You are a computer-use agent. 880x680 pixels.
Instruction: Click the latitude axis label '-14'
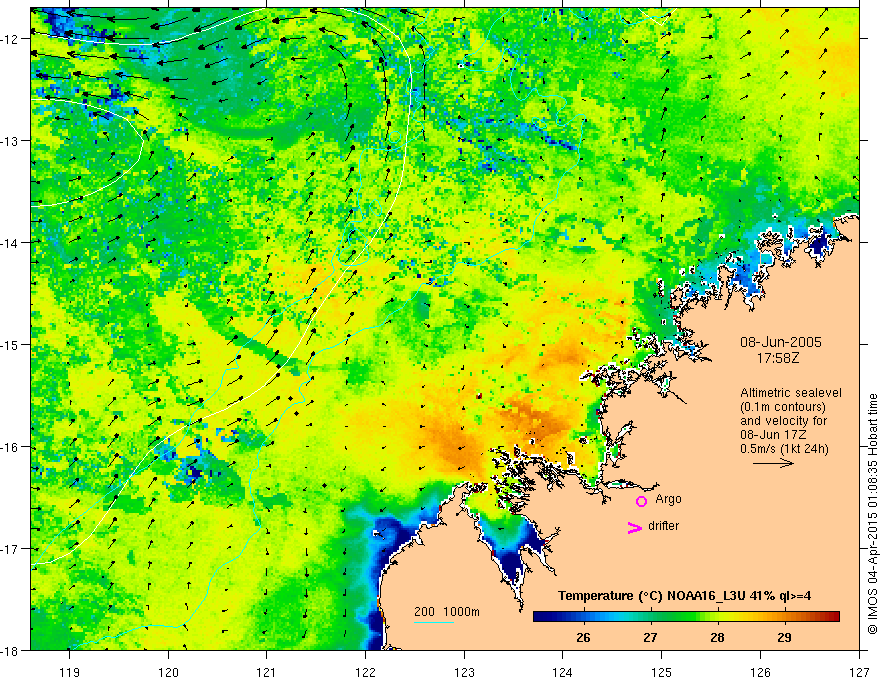click(x=12, y=243)
